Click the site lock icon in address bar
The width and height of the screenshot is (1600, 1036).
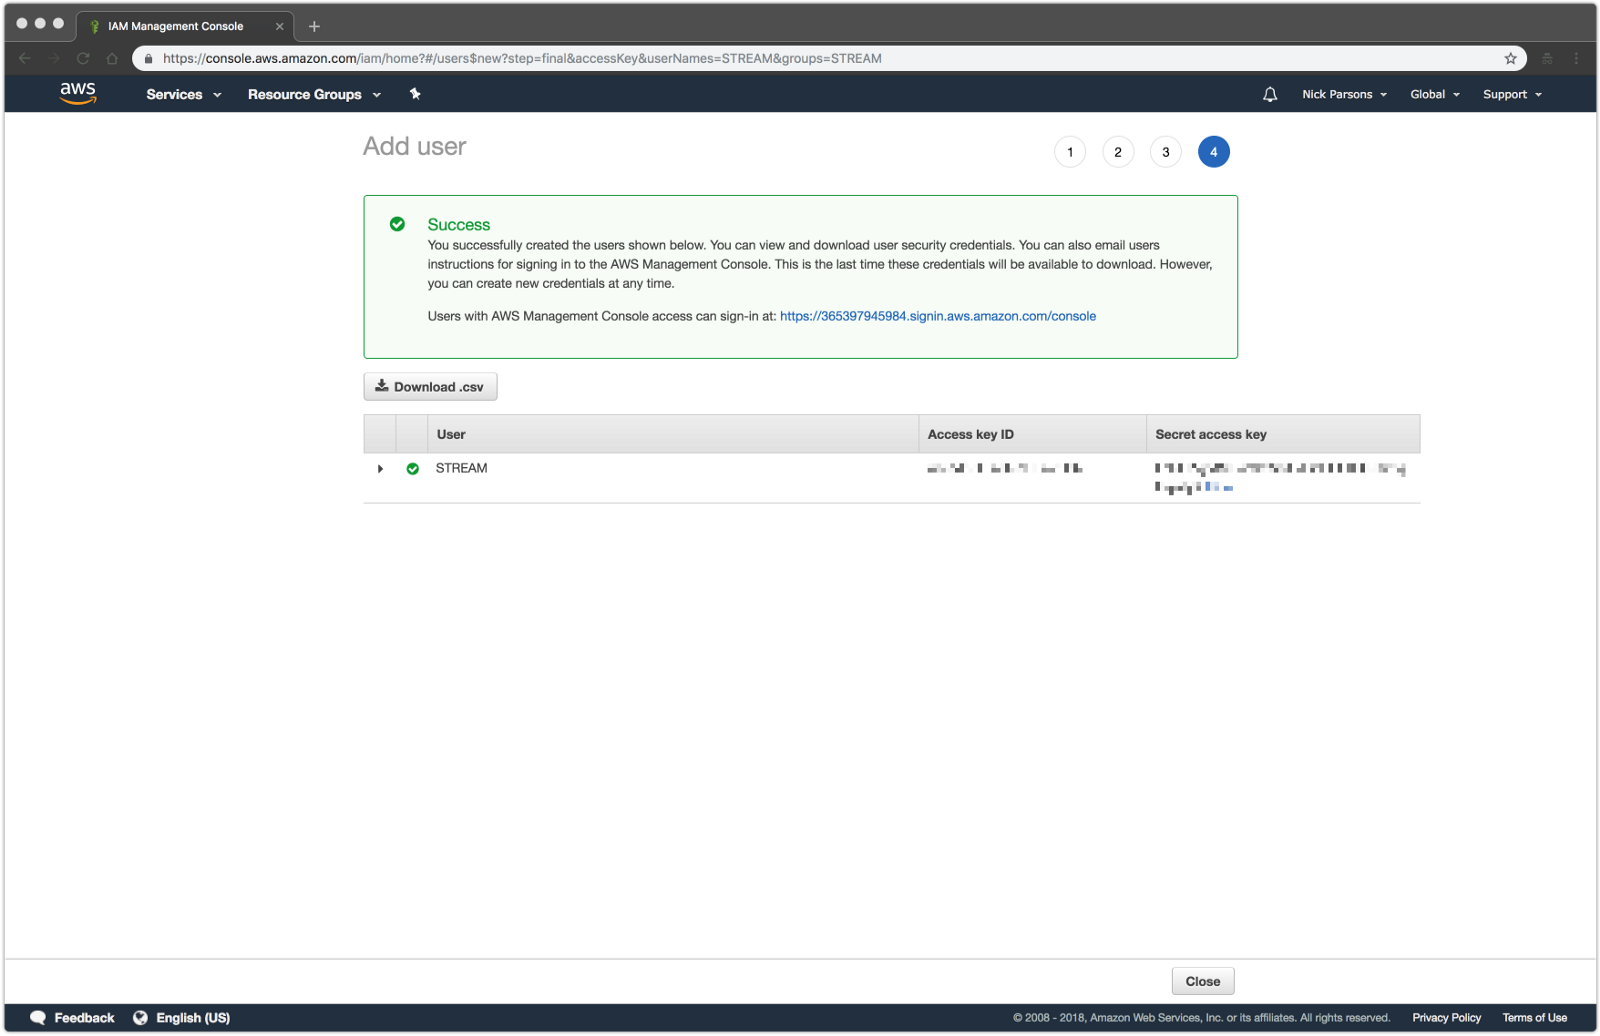[x=149, y=58]
